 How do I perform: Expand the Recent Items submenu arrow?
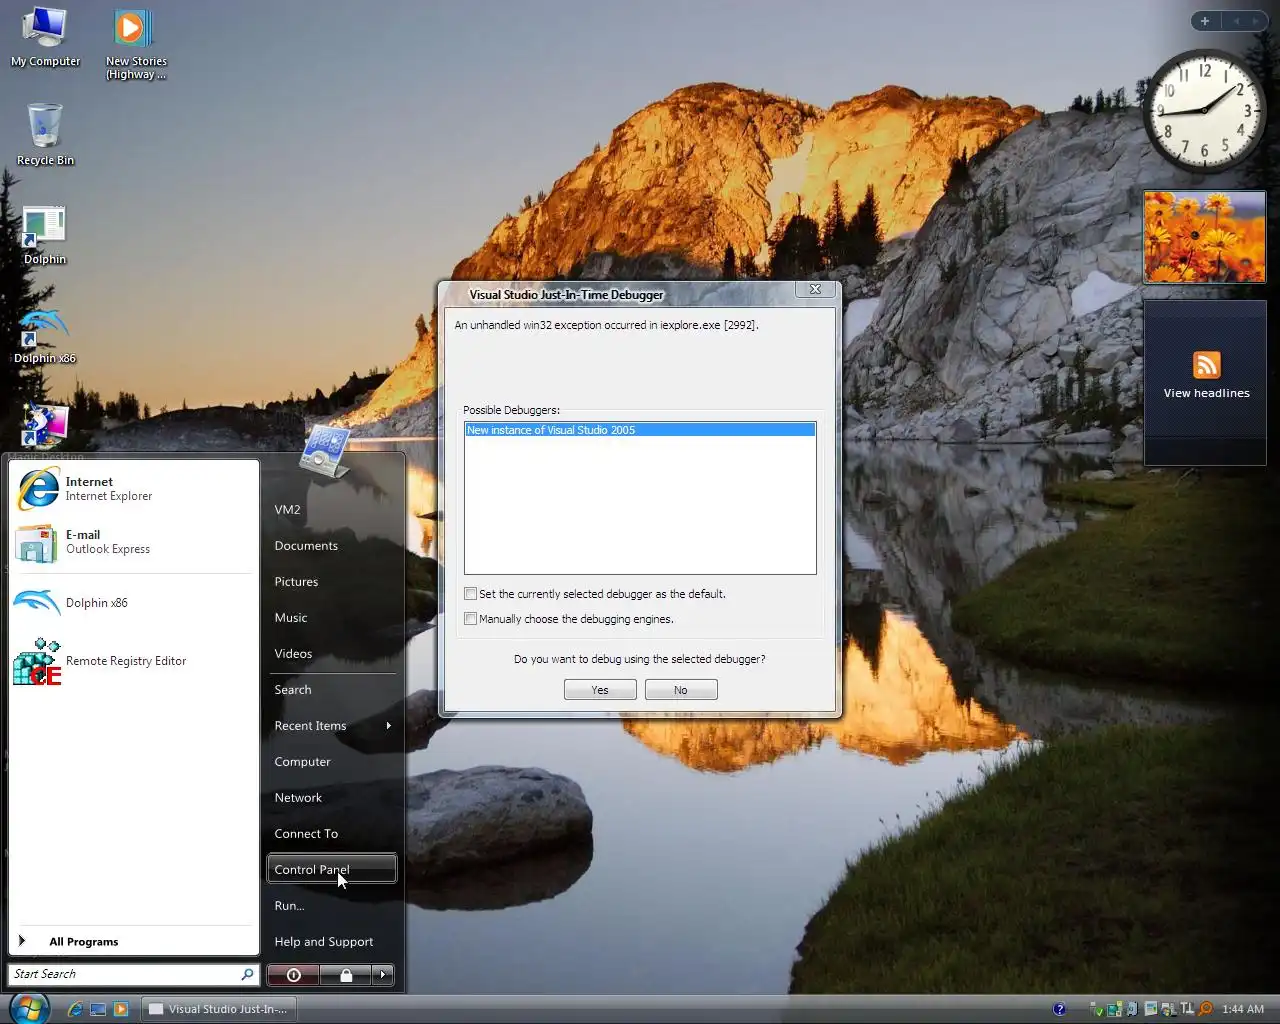pos(388,726)
